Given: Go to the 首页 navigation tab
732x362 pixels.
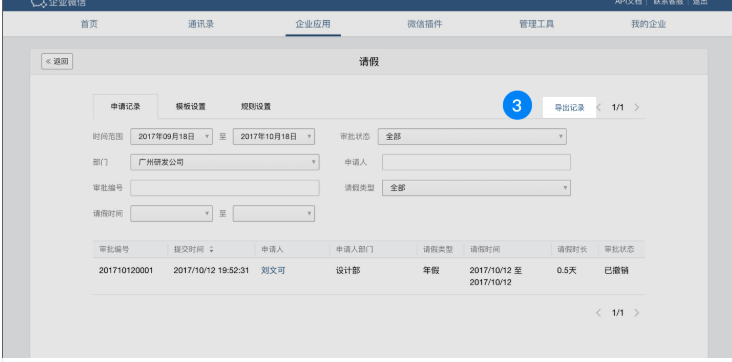Looking at the screenshot, I should click(89, 24).
